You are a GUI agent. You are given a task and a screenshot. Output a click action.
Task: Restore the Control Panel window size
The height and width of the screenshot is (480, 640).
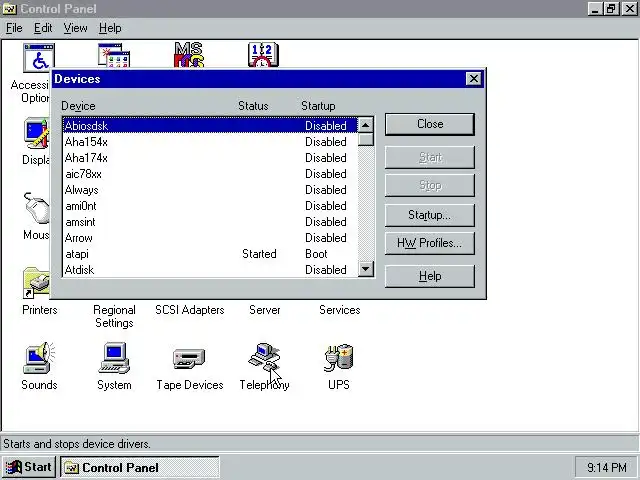(611, 9)
